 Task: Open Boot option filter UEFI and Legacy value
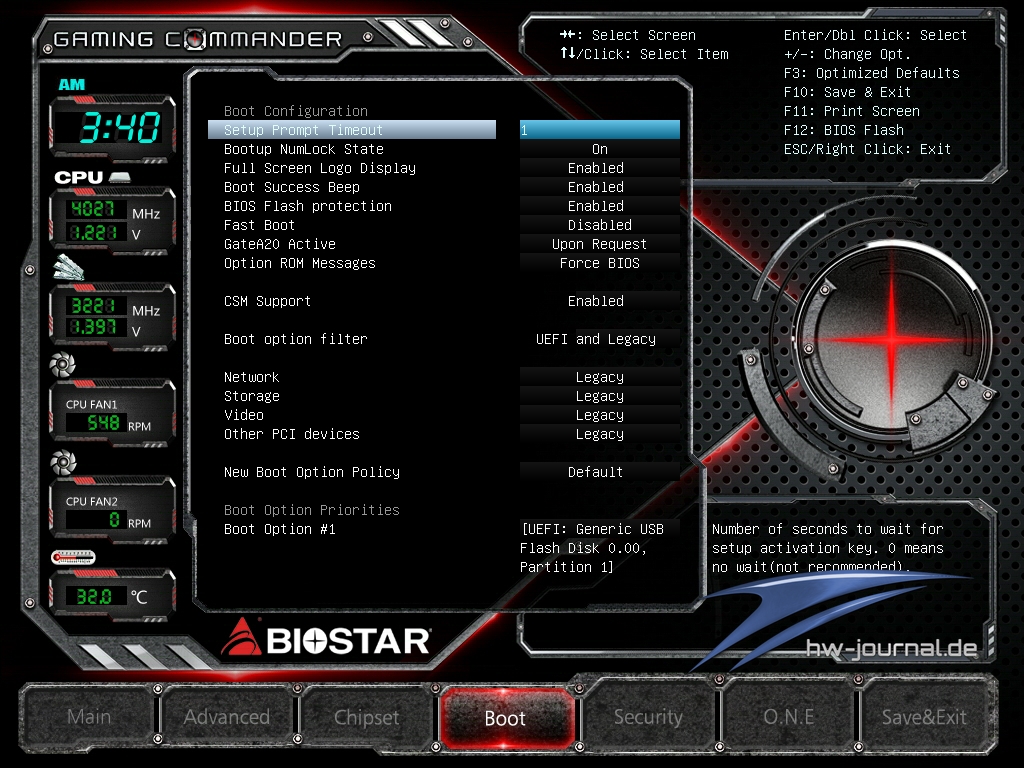point(600,338)
